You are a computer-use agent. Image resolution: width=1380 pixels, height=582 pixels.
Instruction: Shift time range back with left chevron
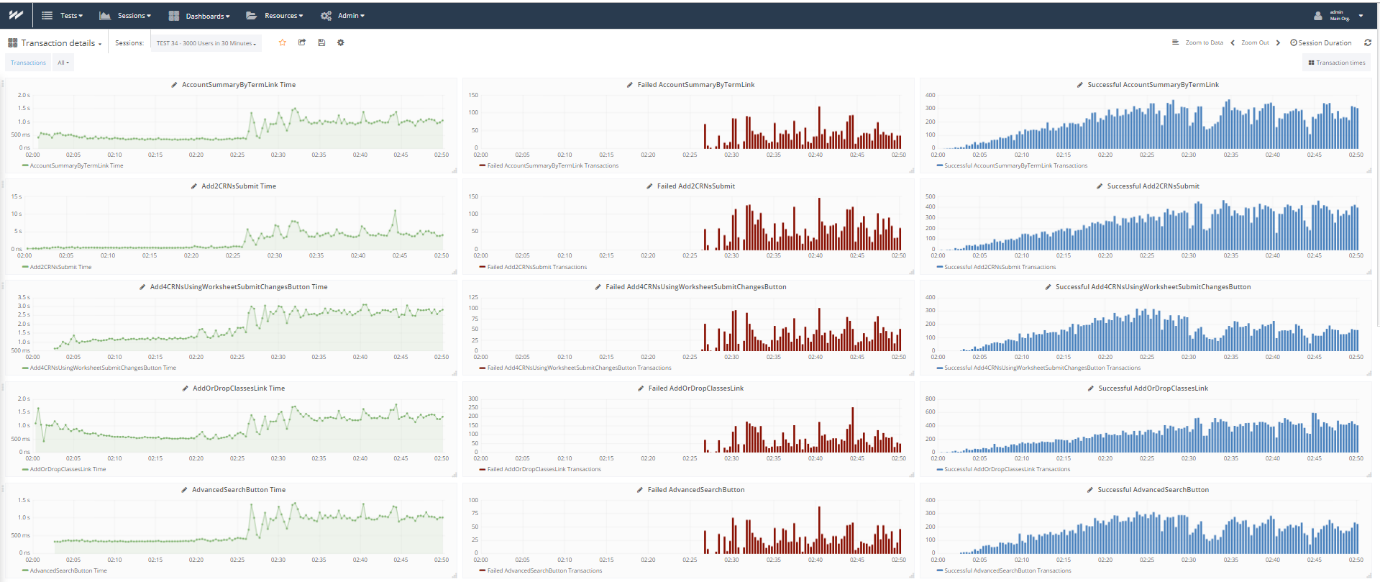click(x=1232, y=43)
